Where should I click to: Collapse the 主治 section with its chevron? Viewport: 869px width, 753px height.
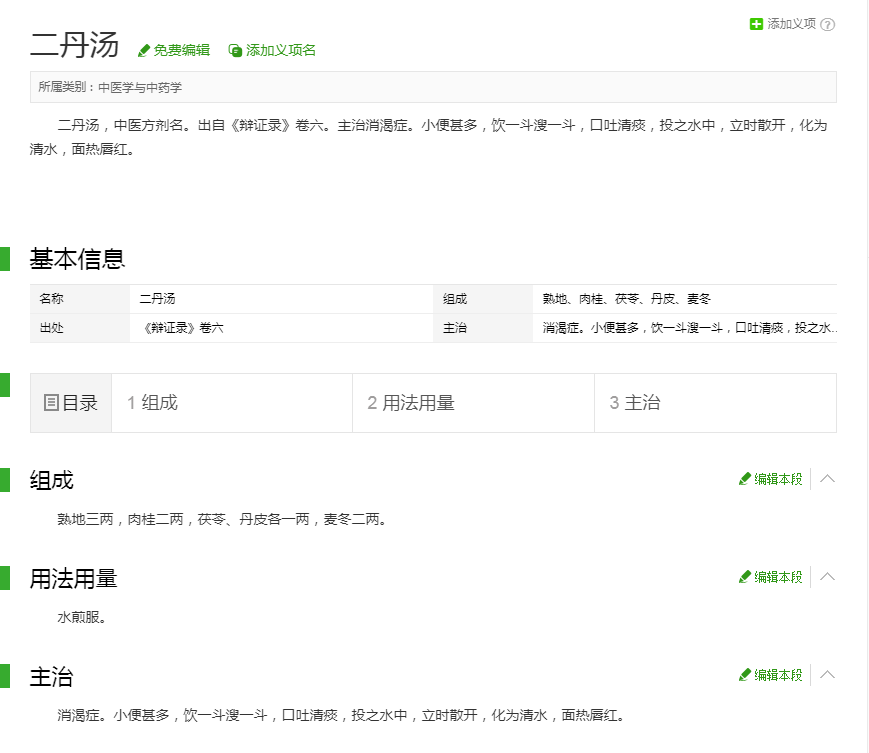827,675
